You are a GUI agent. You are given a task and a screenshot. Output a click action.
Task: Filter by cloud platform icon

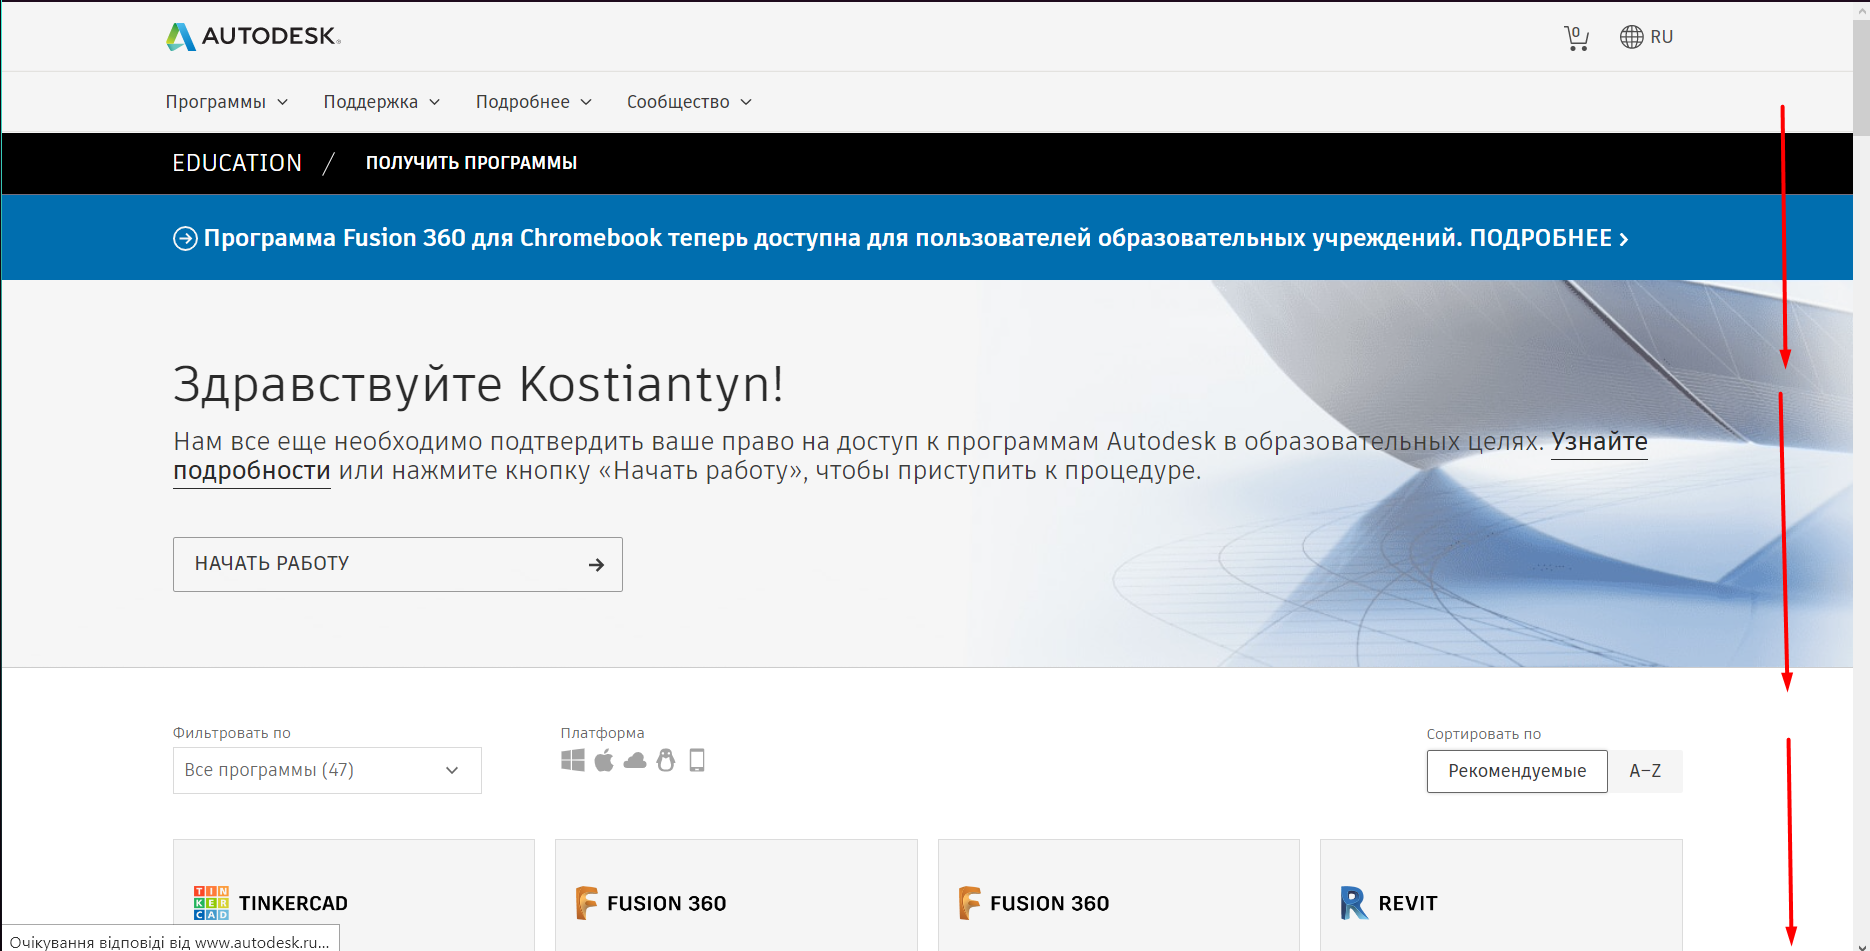click(x=635, y=761)
